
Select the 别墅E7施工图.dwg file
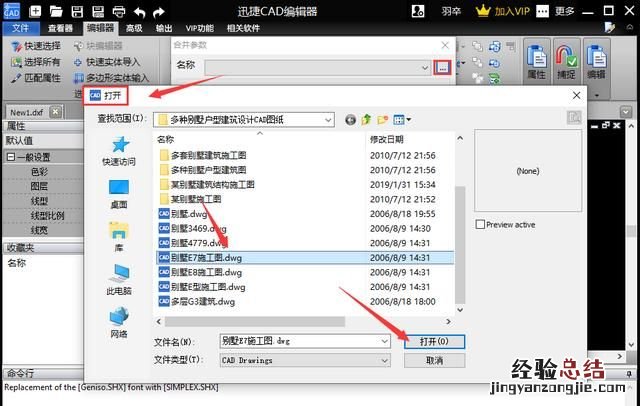coord(305,258)
